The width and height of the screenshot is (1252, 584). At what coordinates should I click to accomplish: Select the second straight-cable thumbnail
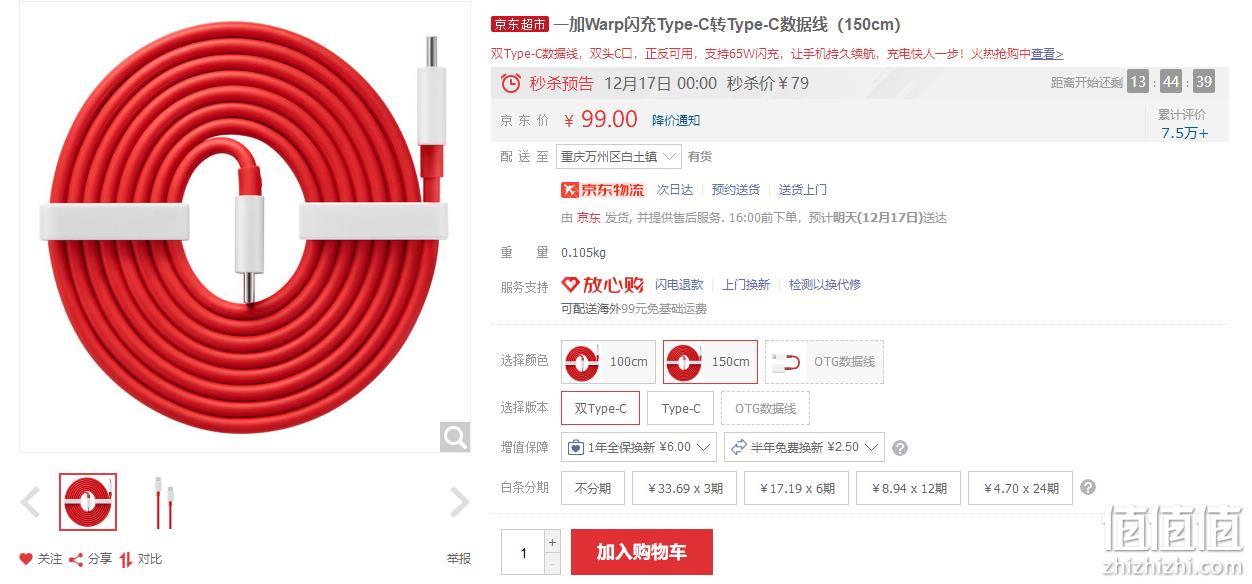165,502
